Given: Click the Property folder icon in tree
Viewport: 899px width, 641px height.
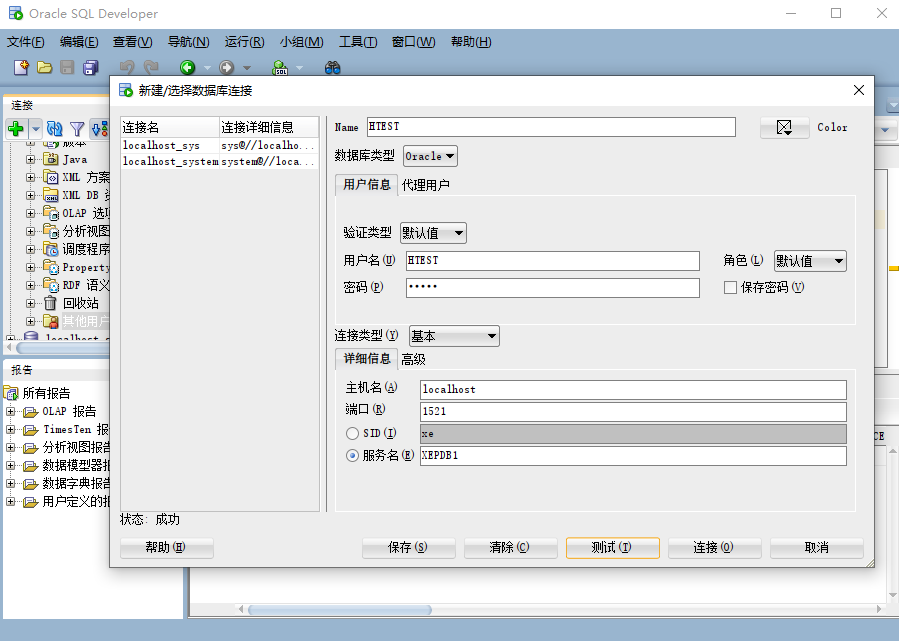Looking at the screenshot, I should [51, 267].
